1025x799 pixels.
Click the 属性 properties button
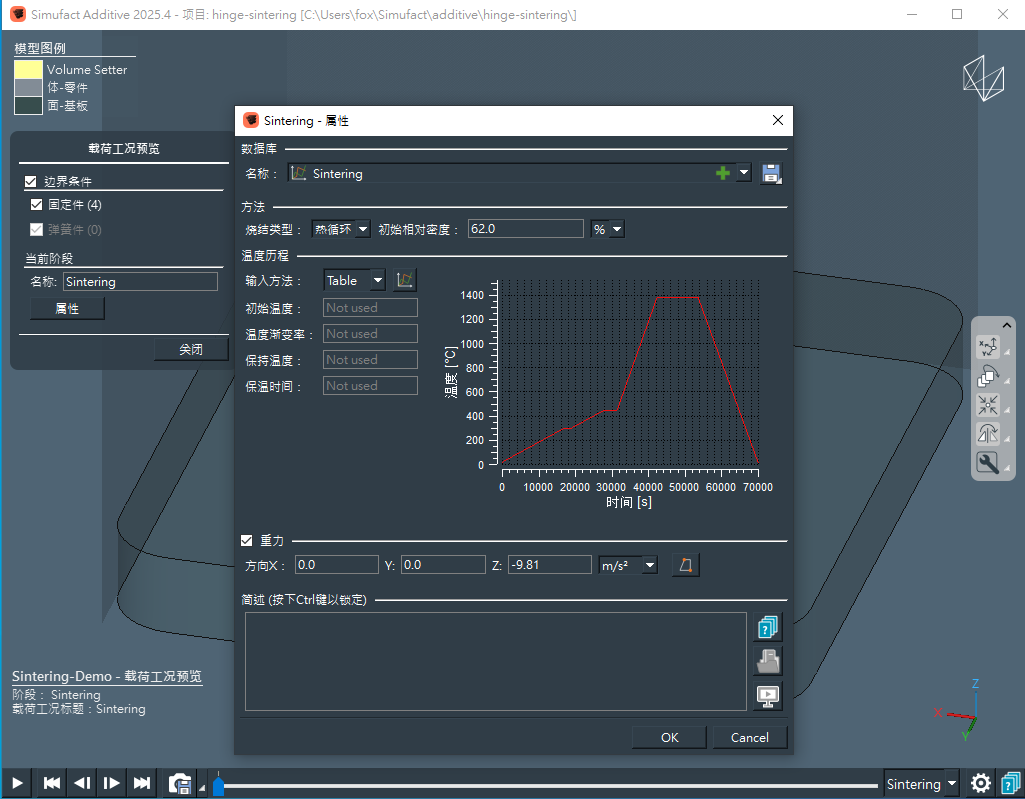tap(67, 309)
